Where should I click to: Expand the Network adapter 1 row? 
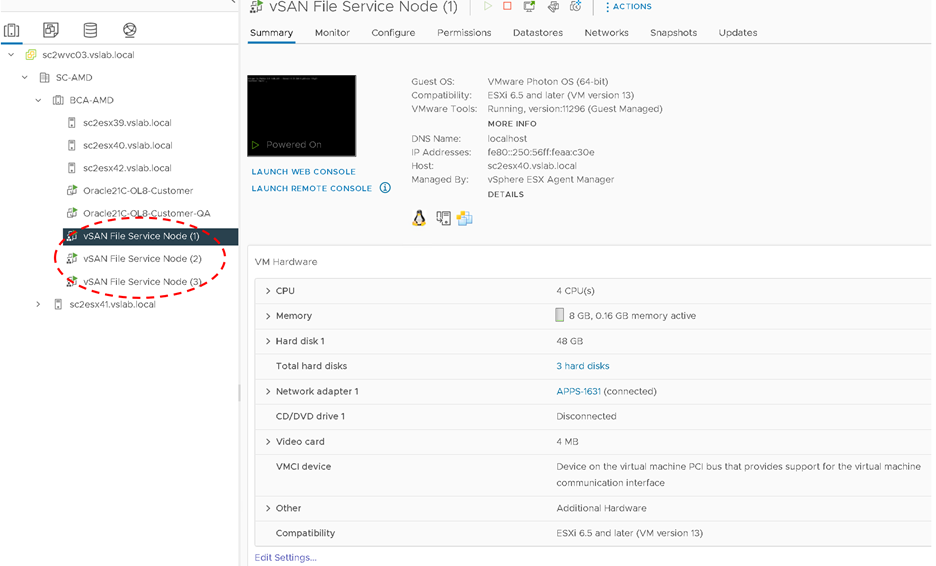click(268, 392)
